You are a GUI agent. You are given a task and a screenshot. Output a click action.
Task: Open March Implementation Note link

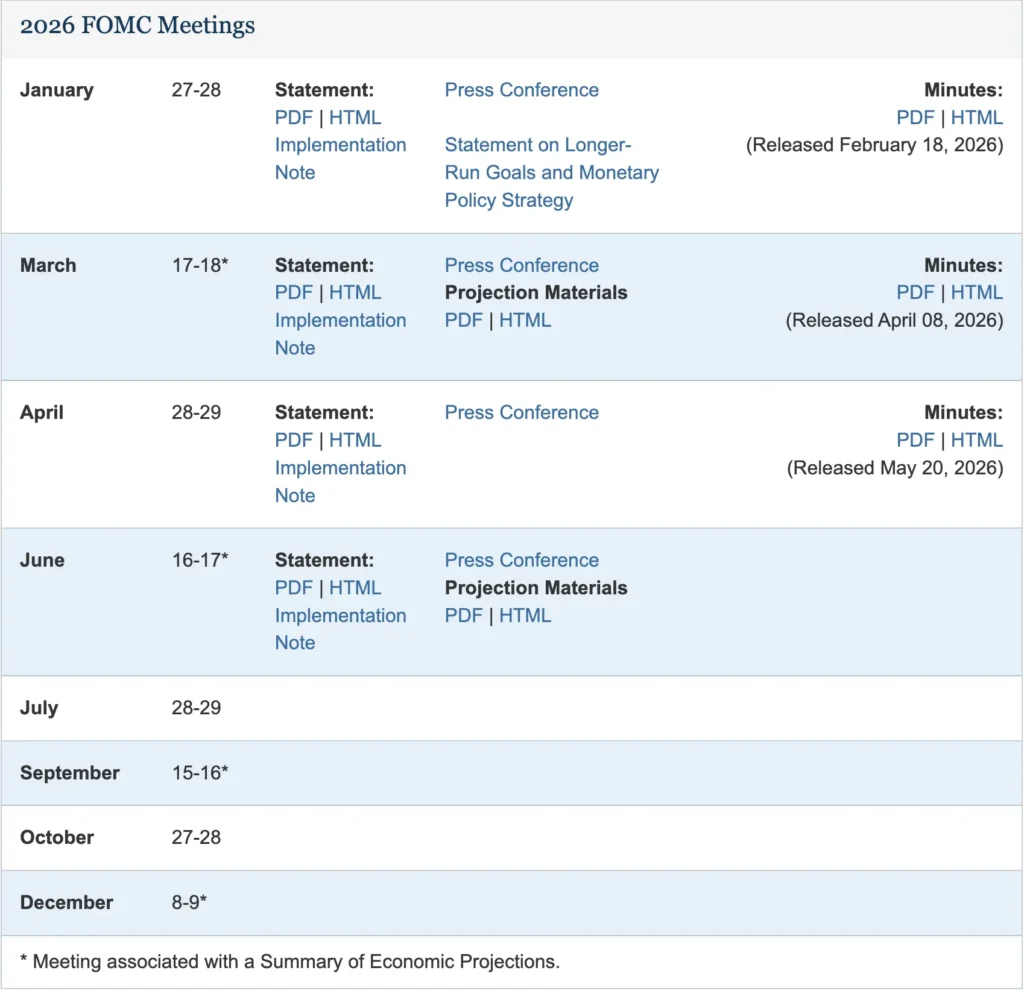[x=340, y=334]
